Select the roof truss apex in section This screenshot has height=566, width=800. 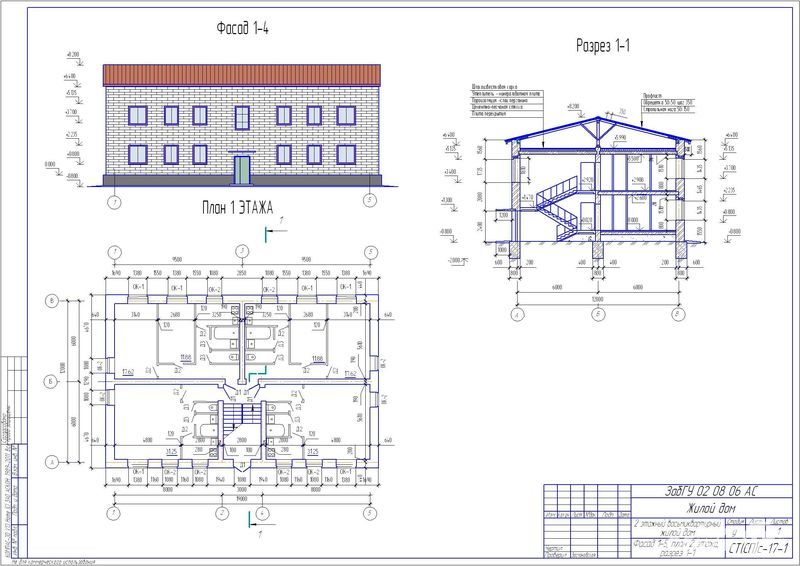tap(597, 114)
